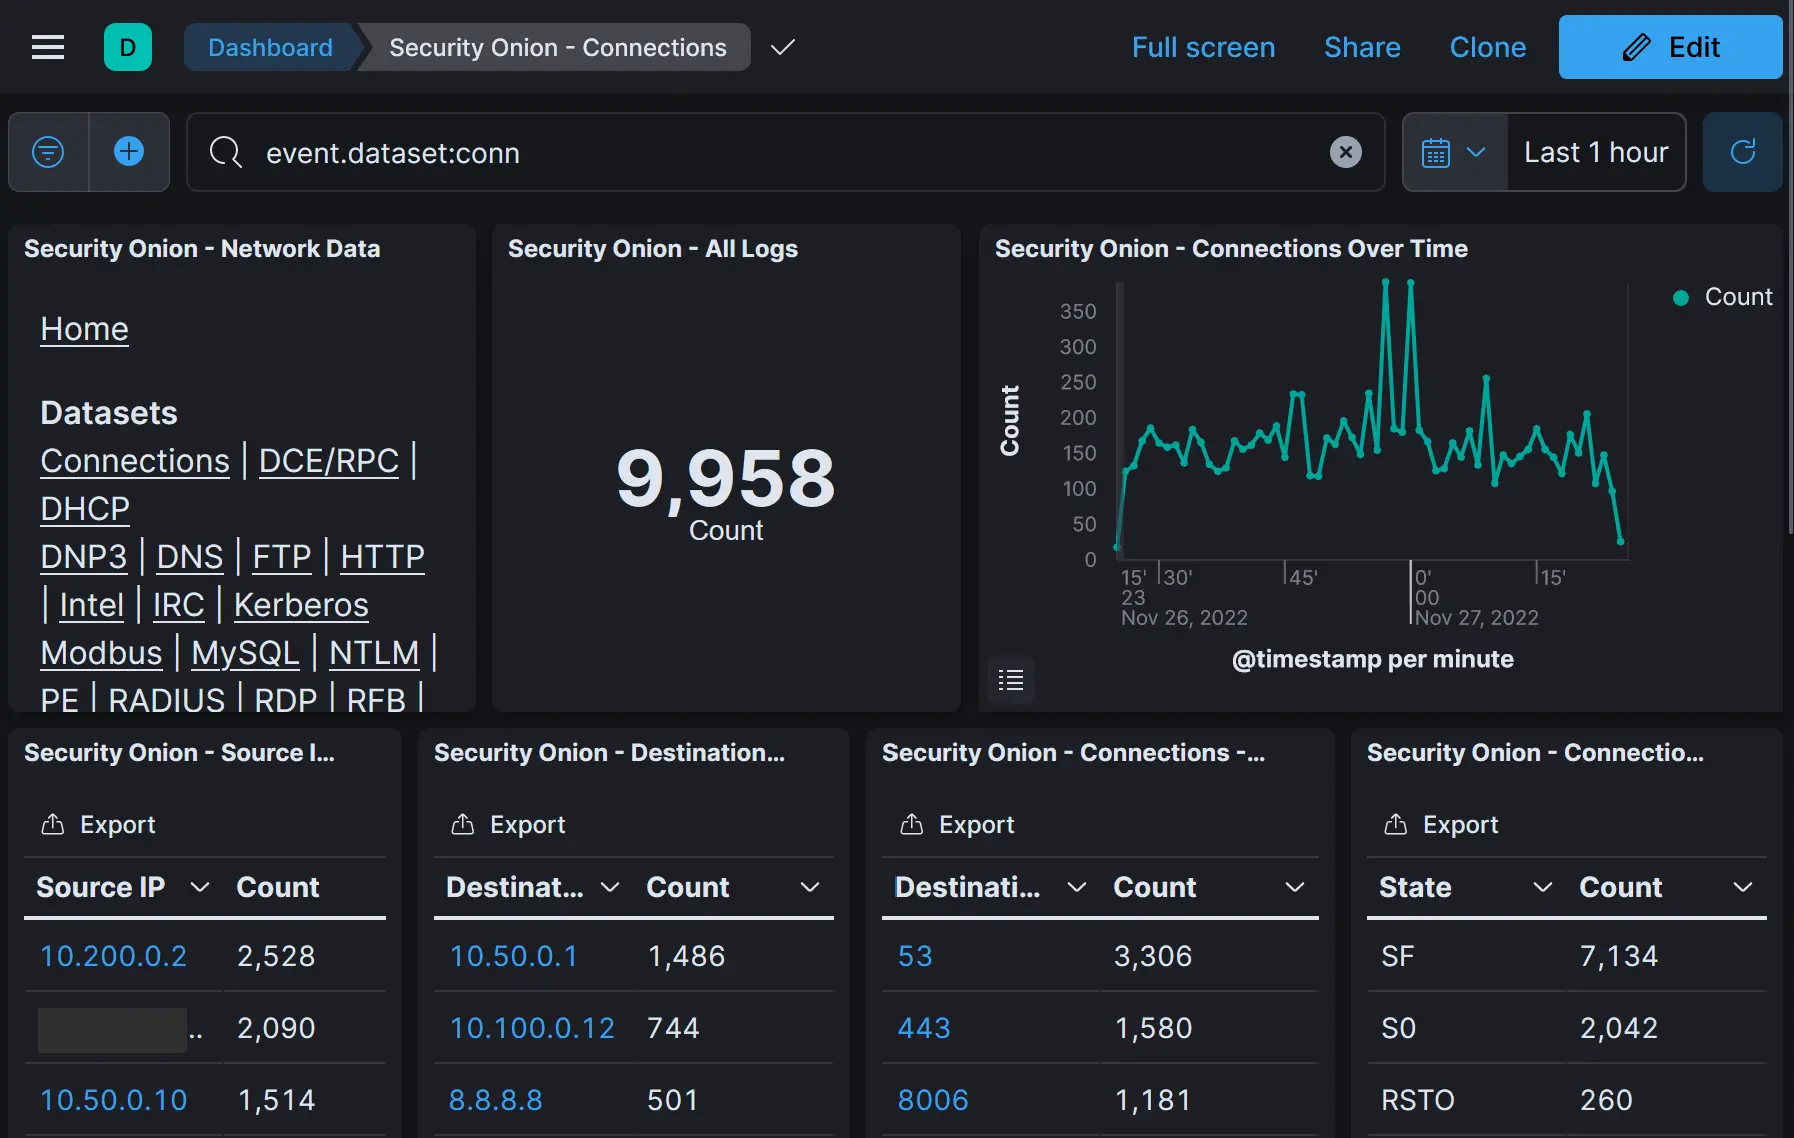Open the Kerberos dataset link
This screenshot has height=1138, width=1794.
[x=301, y=604]
